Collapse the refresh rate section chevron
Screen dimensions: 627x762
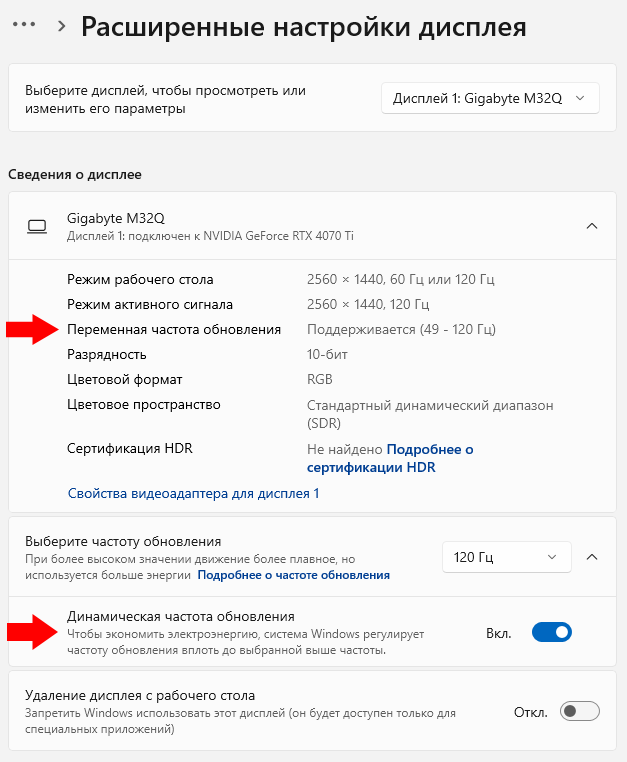pos(592,557)
